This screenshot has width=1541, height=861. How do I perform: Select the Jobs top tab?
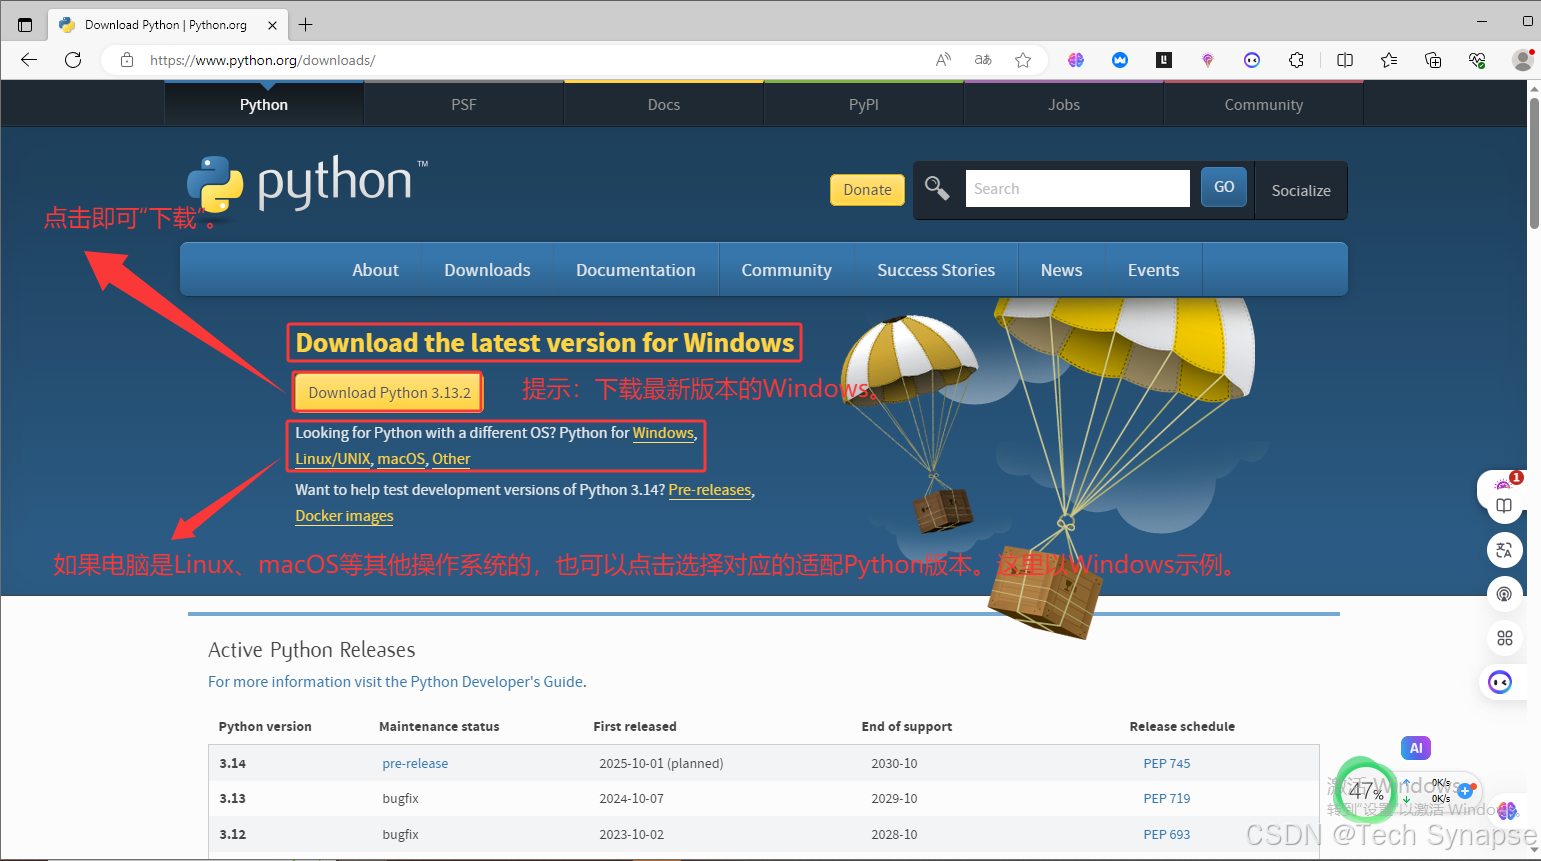click(x=1064, y=104)
